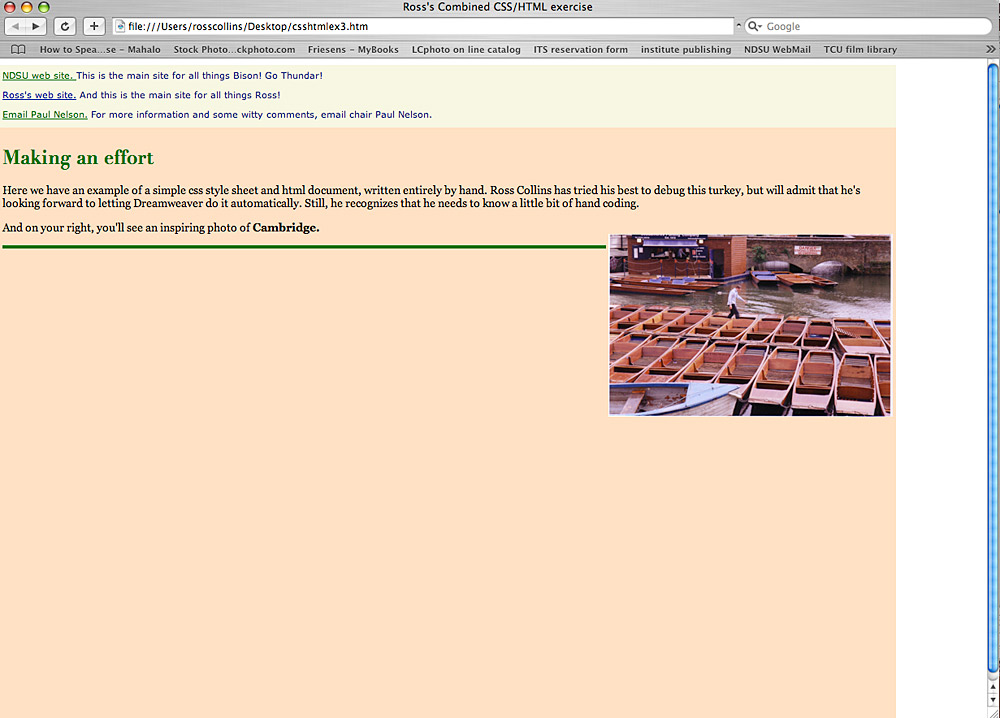Screen dimensions: 1000x718
Task: Click the Google search magnifier icon
Action: coord(755,26)
